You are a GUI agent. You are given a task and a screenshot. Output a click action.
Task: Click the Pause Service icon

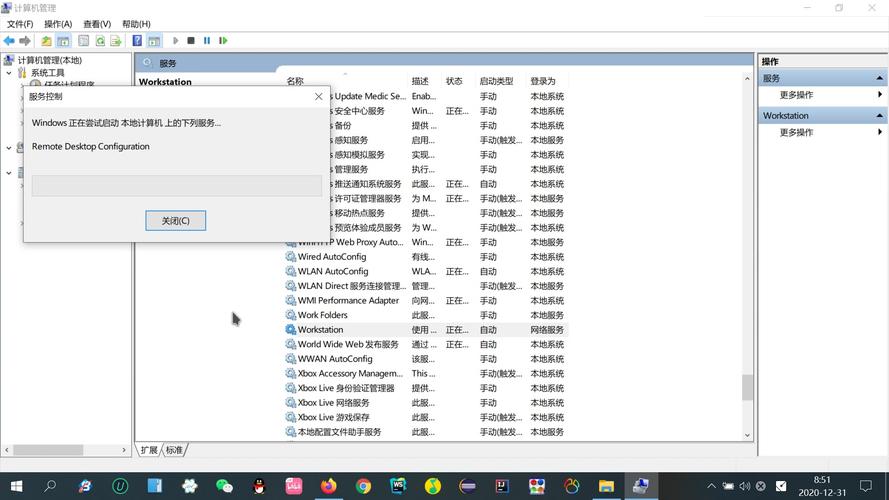[x=207, y=41]
